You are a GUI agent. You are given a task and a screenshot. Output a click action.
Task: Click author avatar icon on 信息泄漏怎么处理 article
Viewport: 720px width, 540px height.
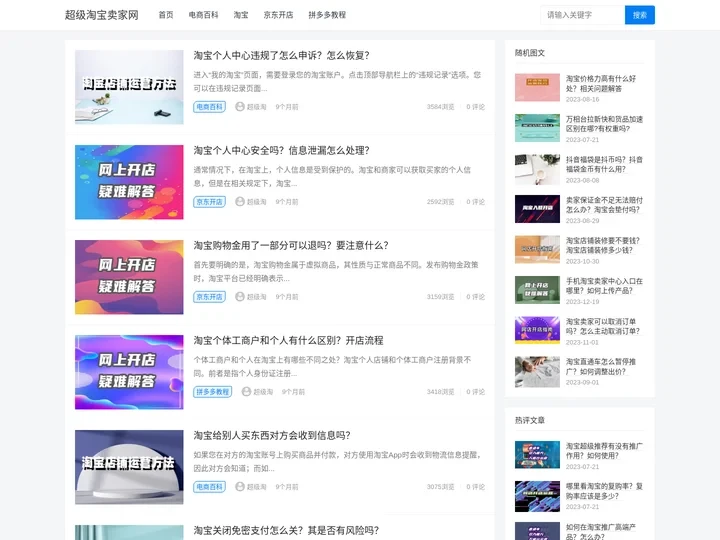tap(240, 202)
